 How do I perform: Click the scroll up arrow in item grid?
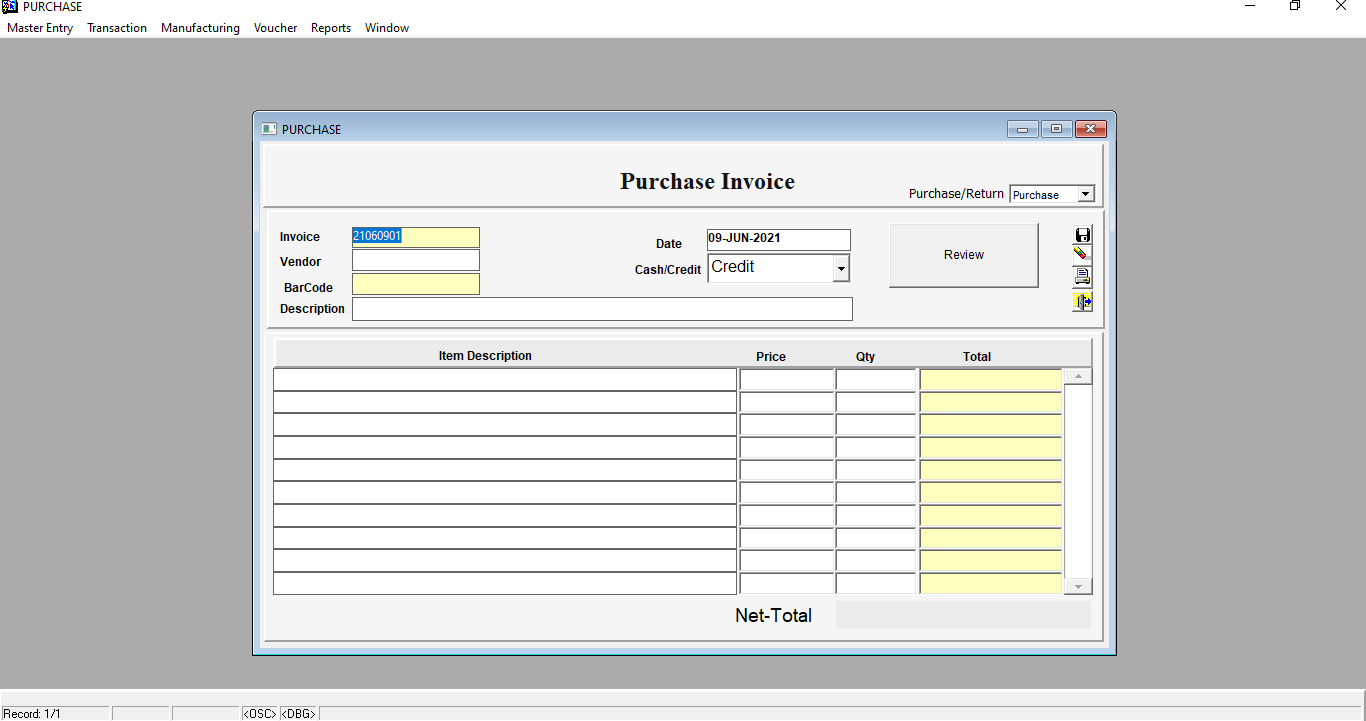click(x=1078, y=377)
